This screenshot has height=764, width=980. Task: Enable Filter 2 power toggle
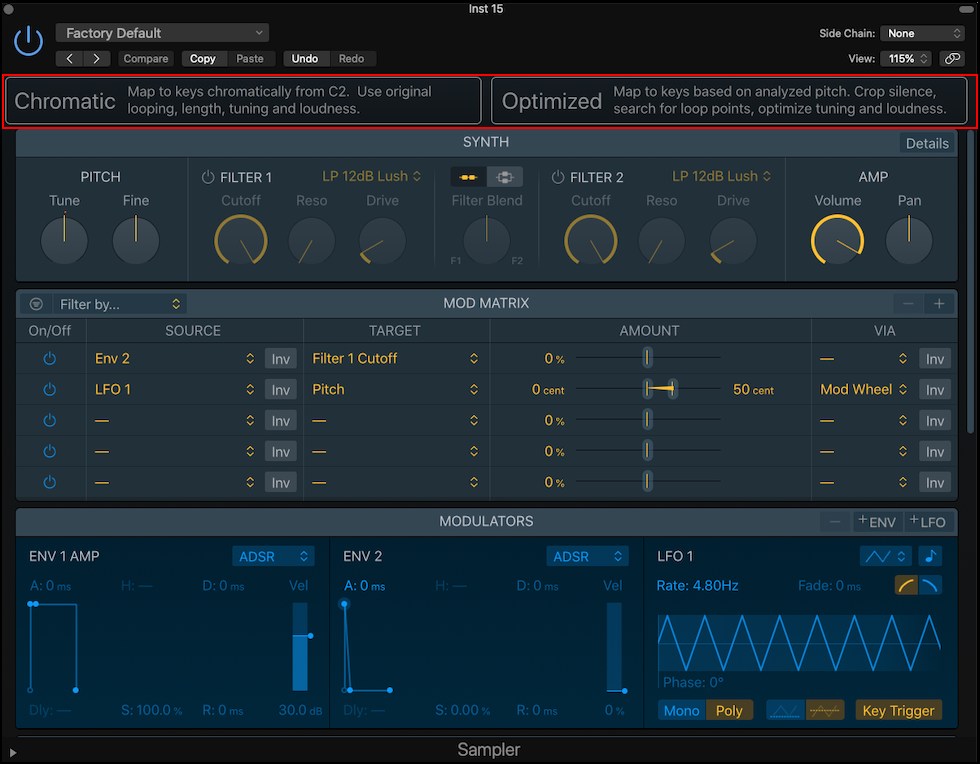tap(558, 178)
